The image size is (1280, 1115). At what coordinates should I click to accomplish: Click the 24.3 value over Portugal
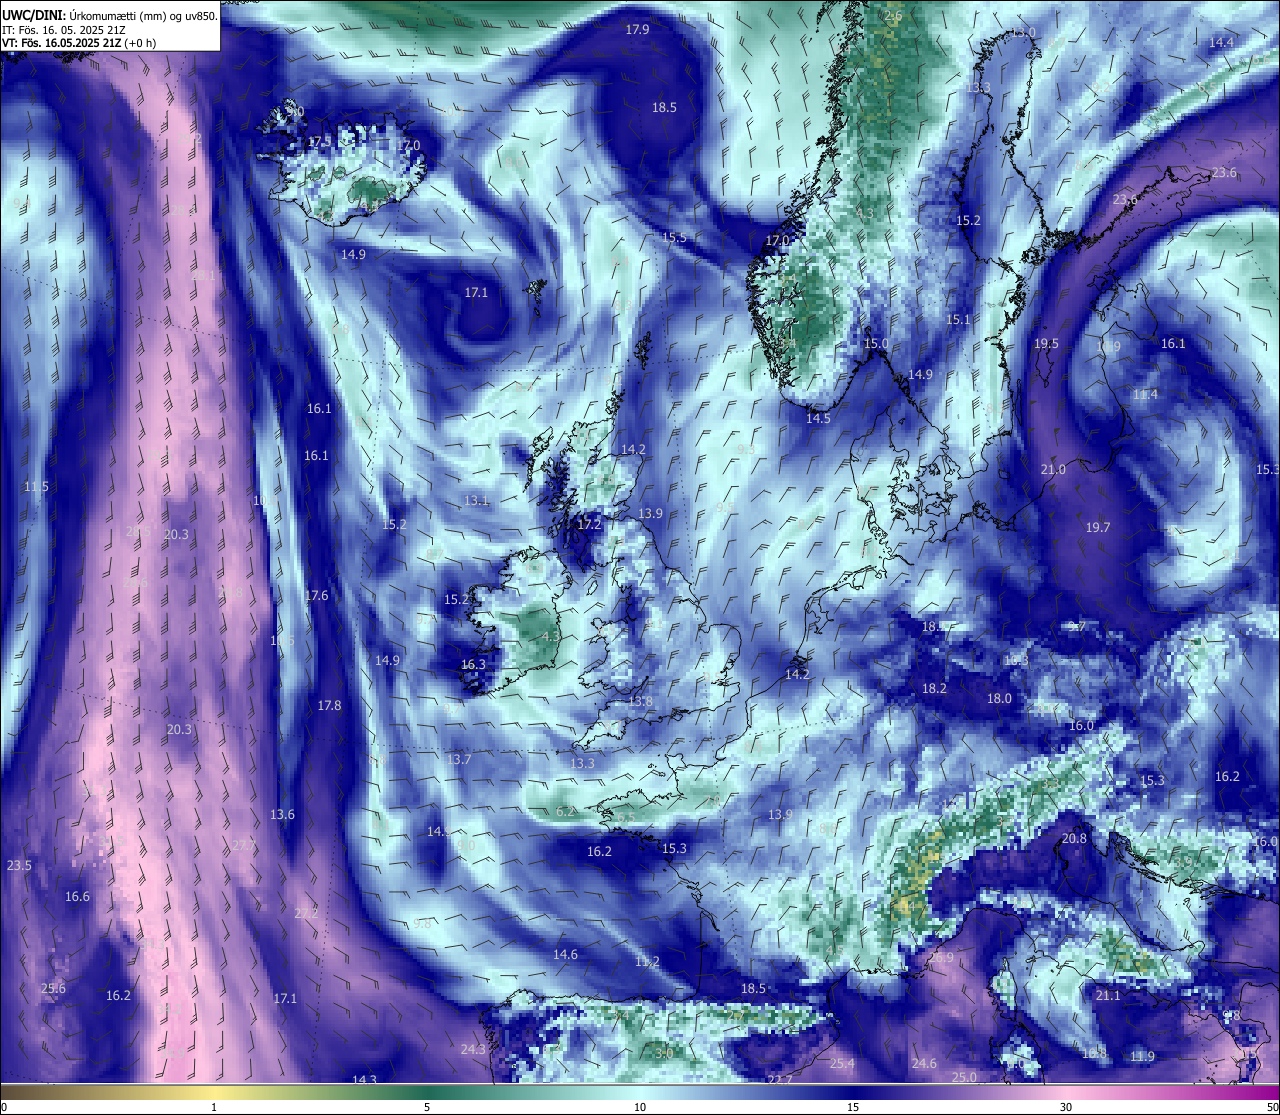click(473, 1050)
